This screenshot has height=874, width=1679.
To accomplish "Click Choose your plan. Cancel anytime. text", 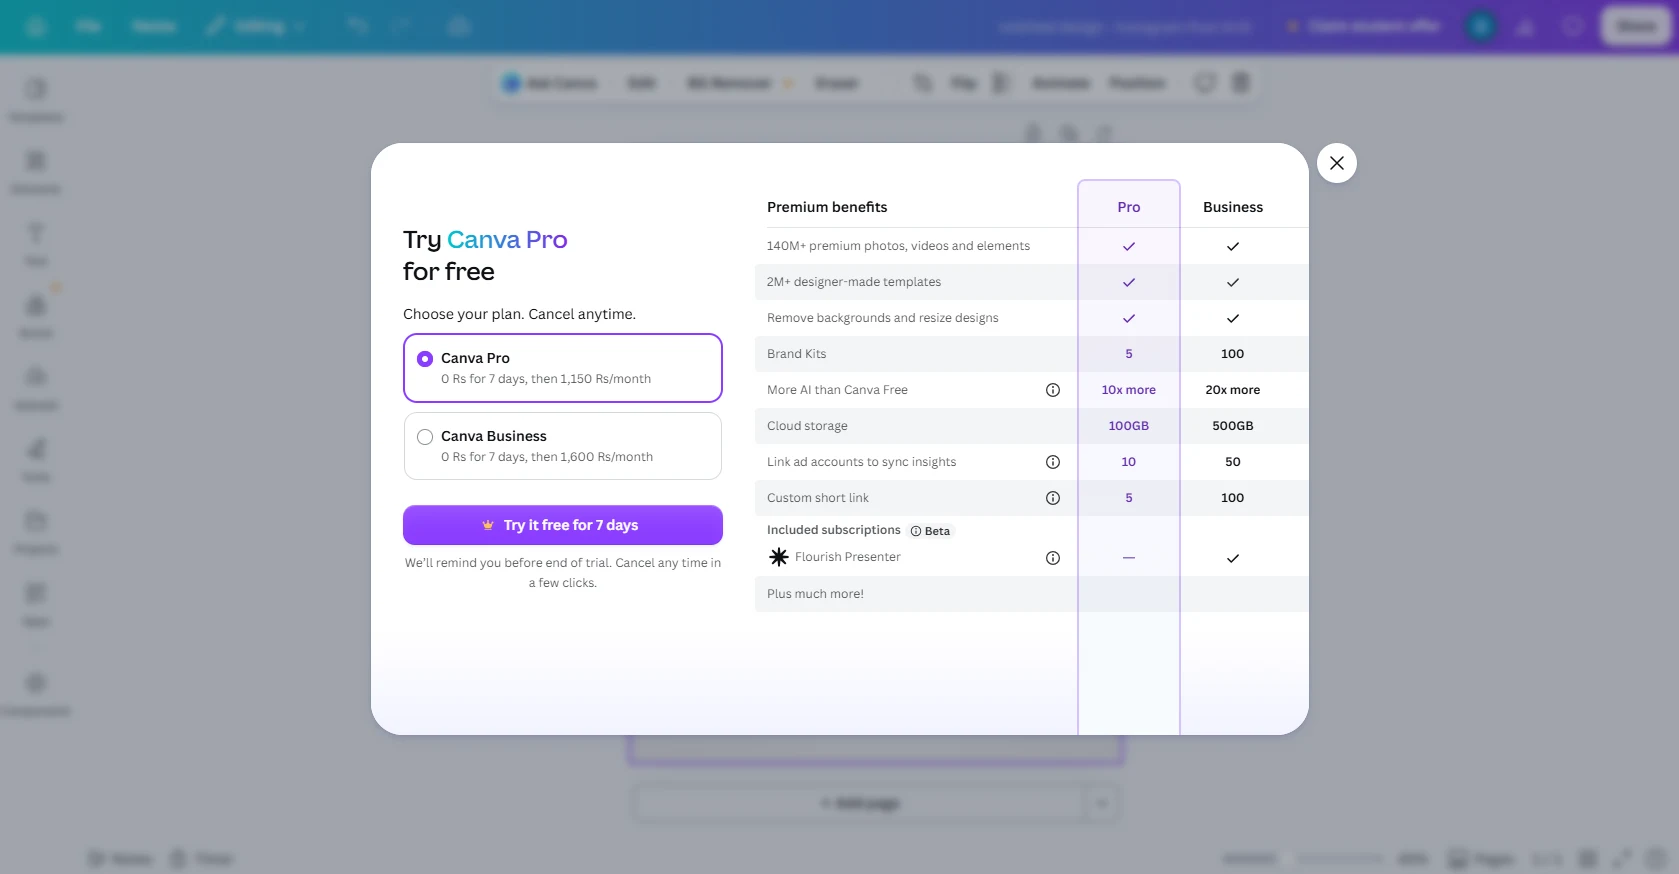I will tap(519, 314).
